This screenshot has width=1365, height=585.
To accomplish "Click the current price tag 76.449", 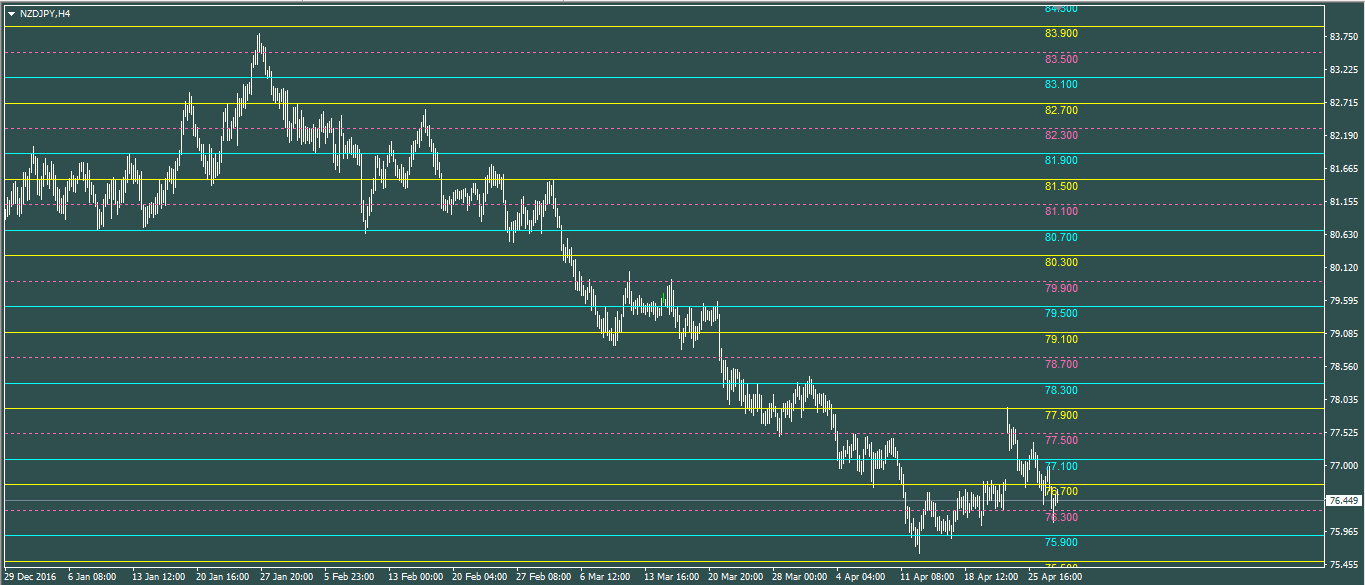I will pos(1342,500).
